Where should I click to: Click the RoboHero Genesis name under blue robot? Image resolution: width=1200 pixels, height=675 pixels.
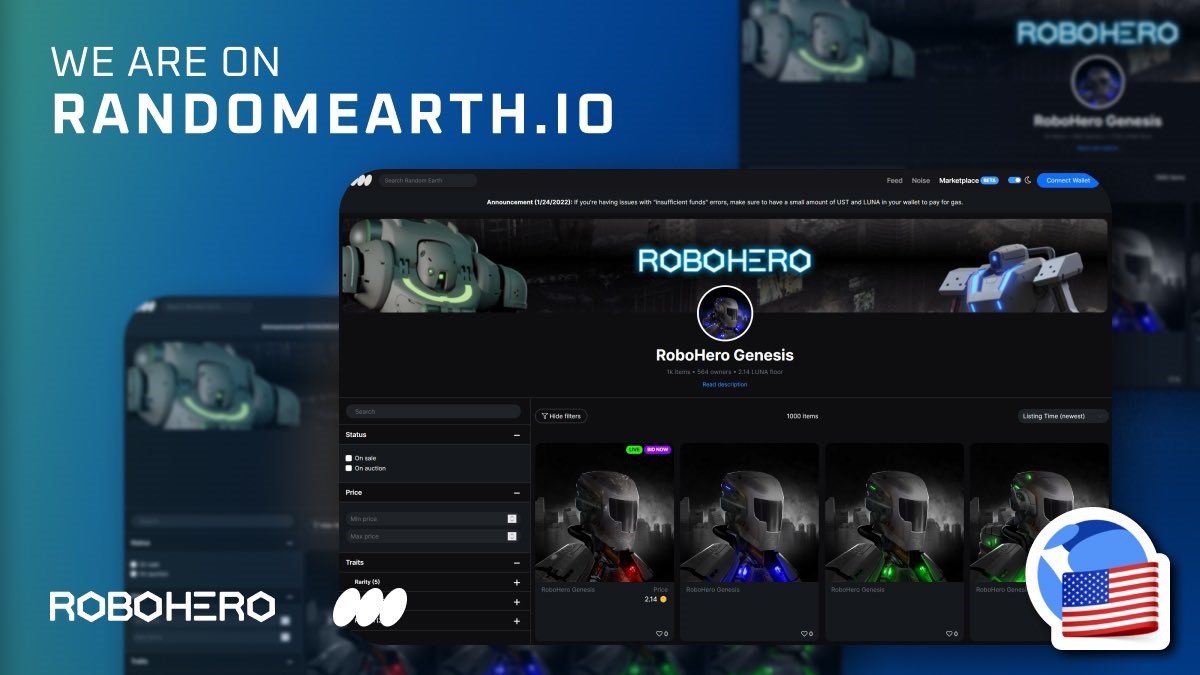[x=713, y=590]
